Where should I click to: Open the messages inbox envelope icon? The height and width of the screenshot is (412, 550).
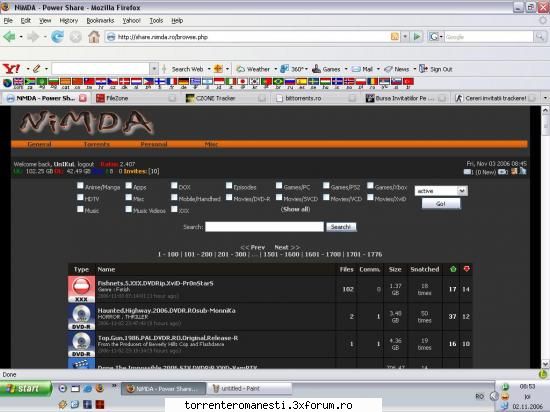click(x=467, y=172)
